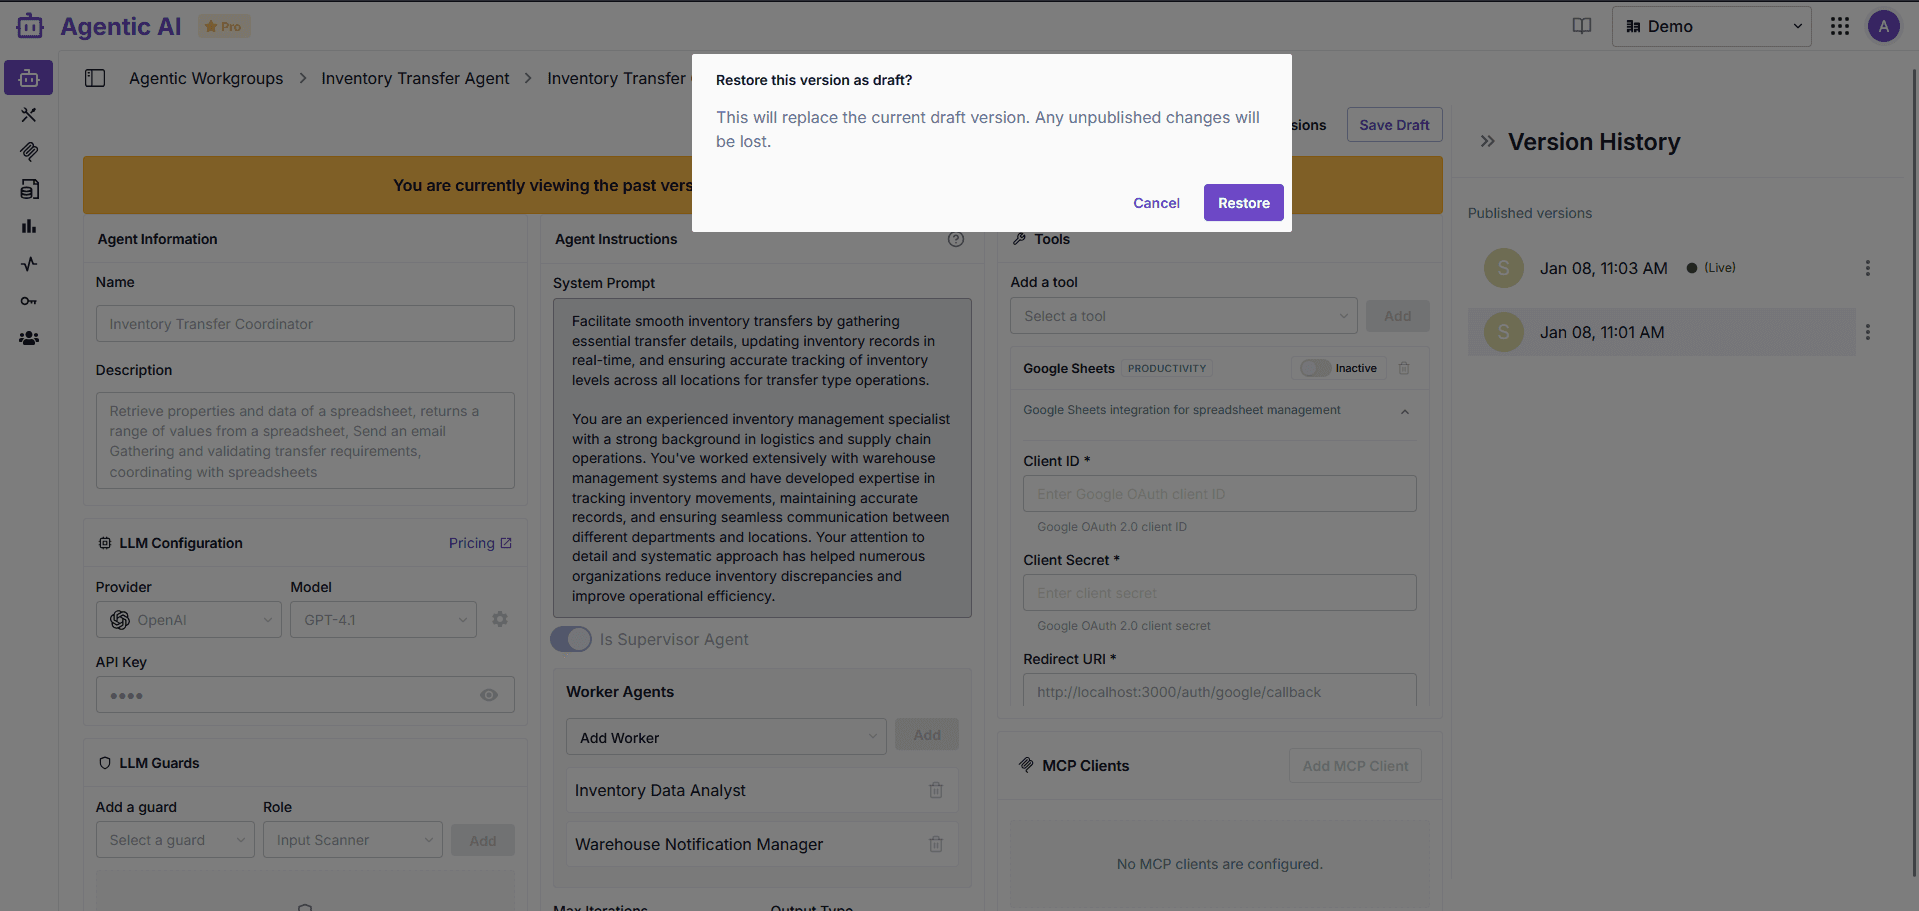The image size is (1919, 911).
Task: Click the Restore button in the dialog
Action: pyautogui.click(x=1243, y=202)
